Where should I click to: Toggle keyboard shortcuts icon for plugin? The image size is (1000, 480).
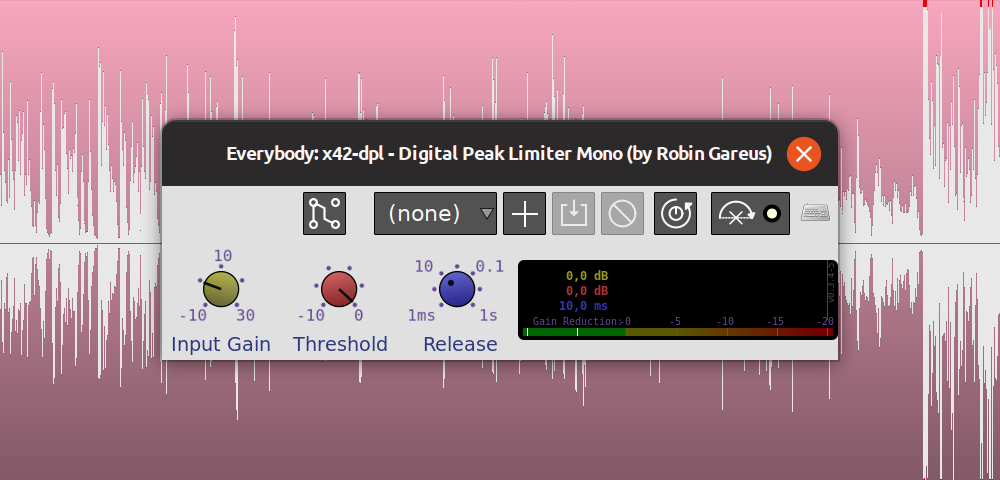click(815, 213)
